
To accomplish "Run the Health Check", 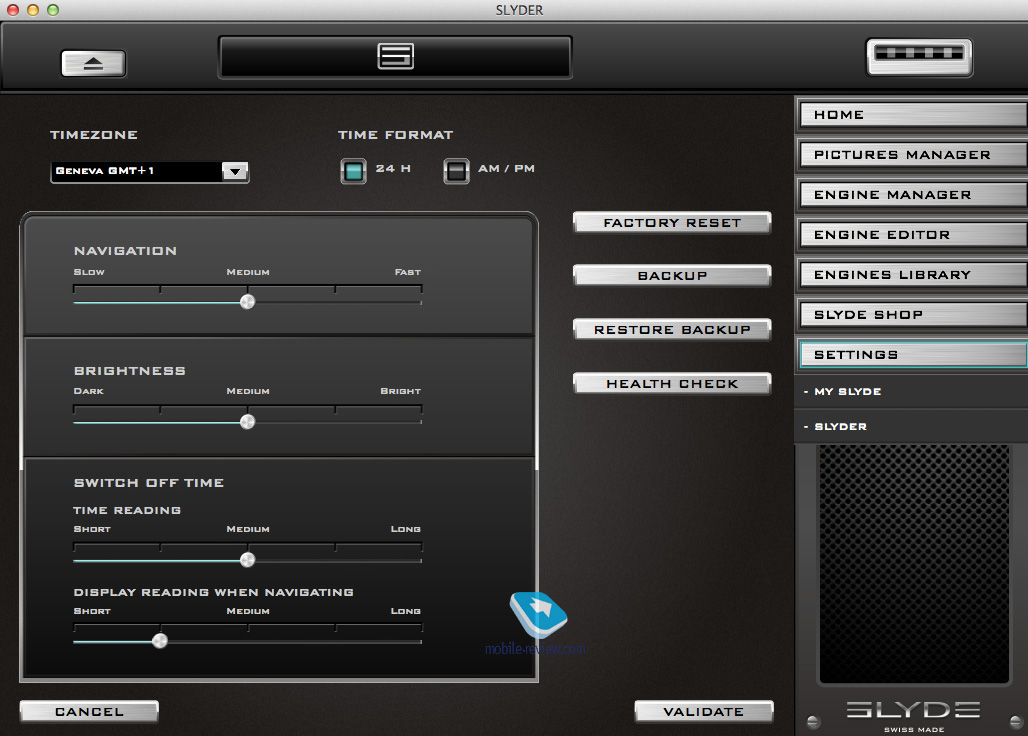I will point(672,384).
